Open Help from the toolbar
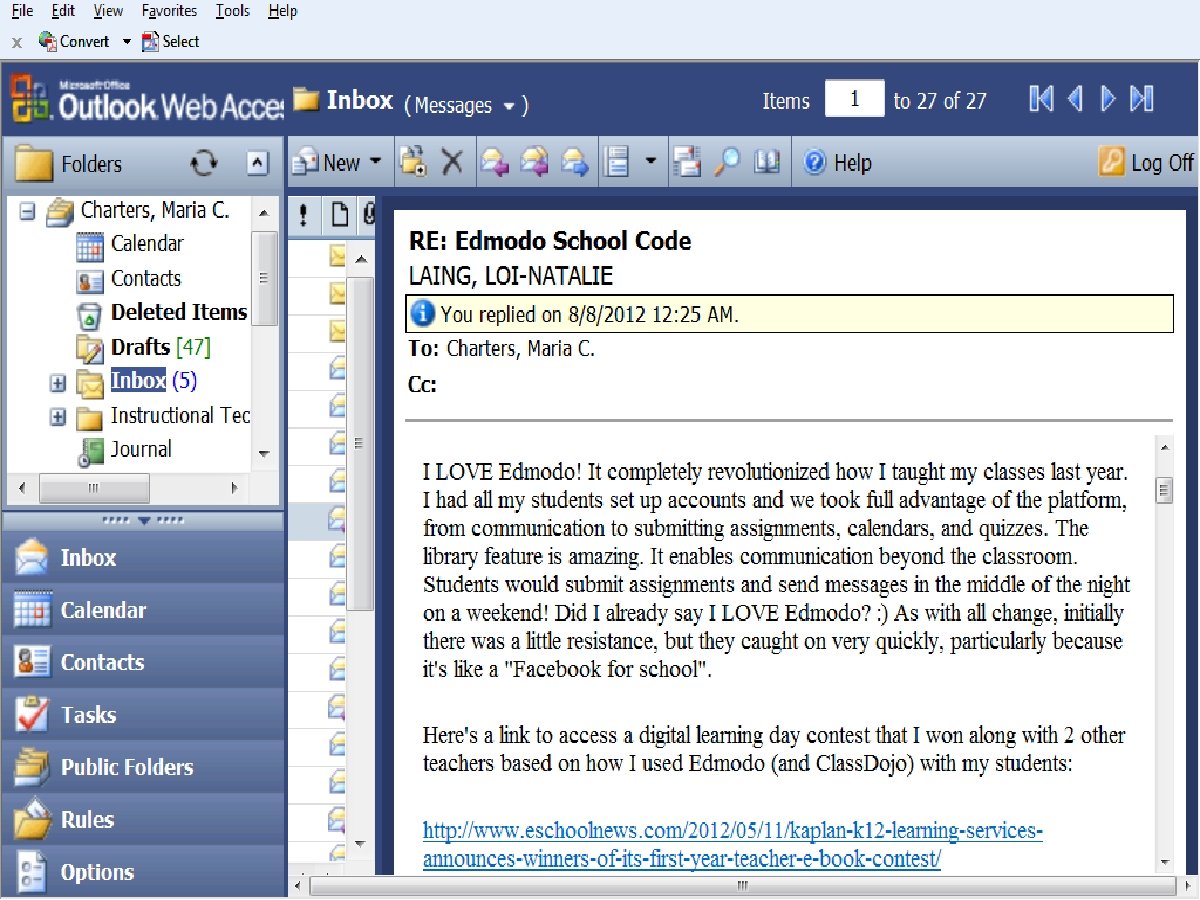Image resolution: width=1200 pixels, height=900 pixels. [x=838, y=163]
